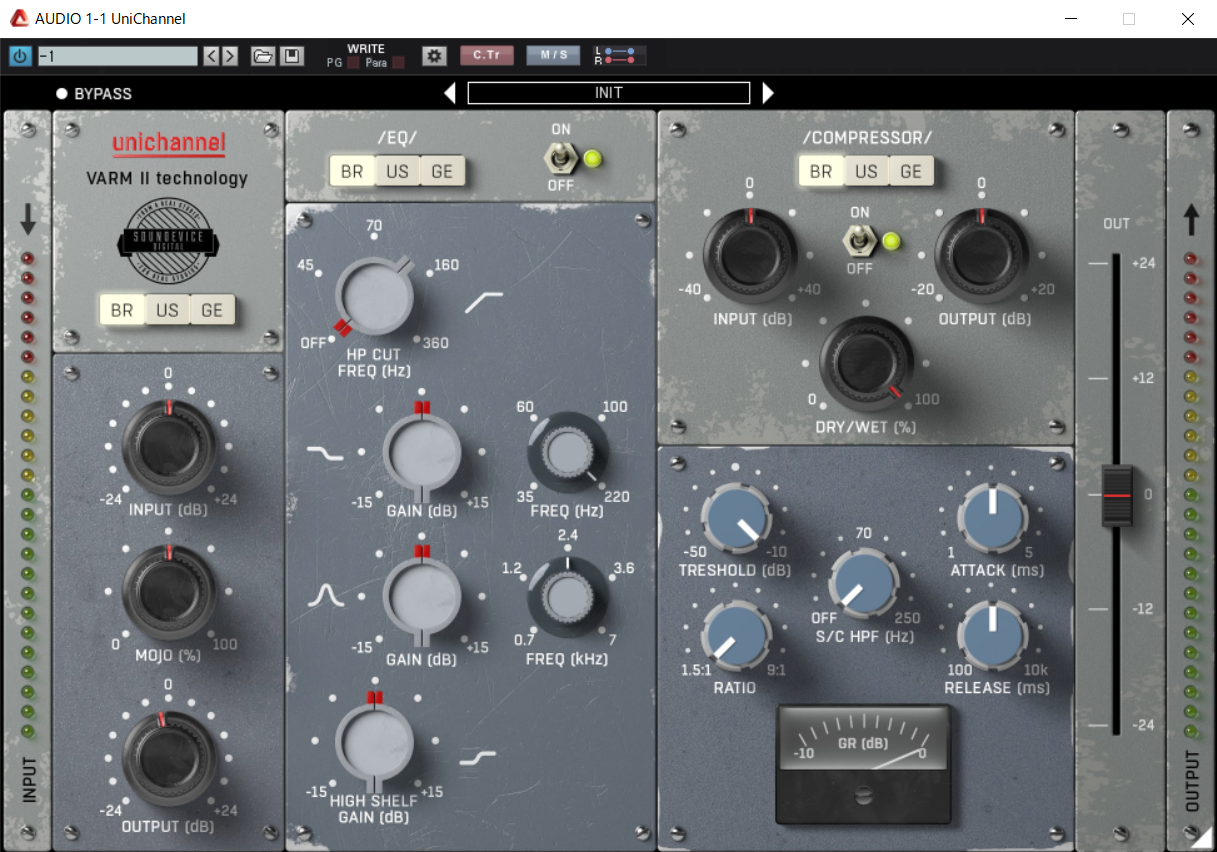
Task: Flip the Compressor ON/OFF toggle switch
Action: pyautogui.click(x=859, y=240)
